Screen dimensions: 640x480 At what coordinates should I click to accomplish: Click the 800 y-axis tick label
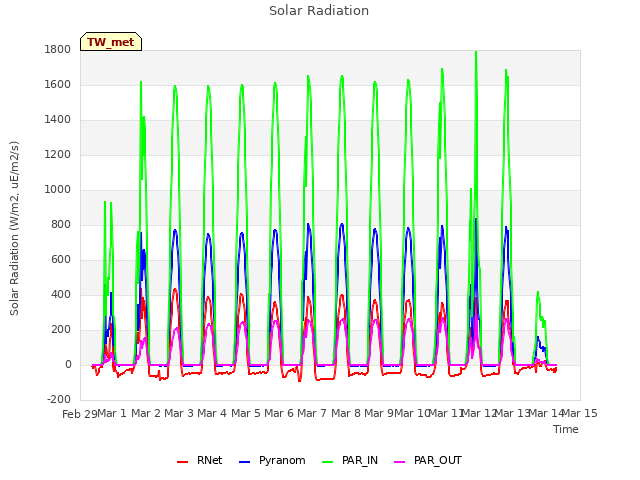(61, 224)
